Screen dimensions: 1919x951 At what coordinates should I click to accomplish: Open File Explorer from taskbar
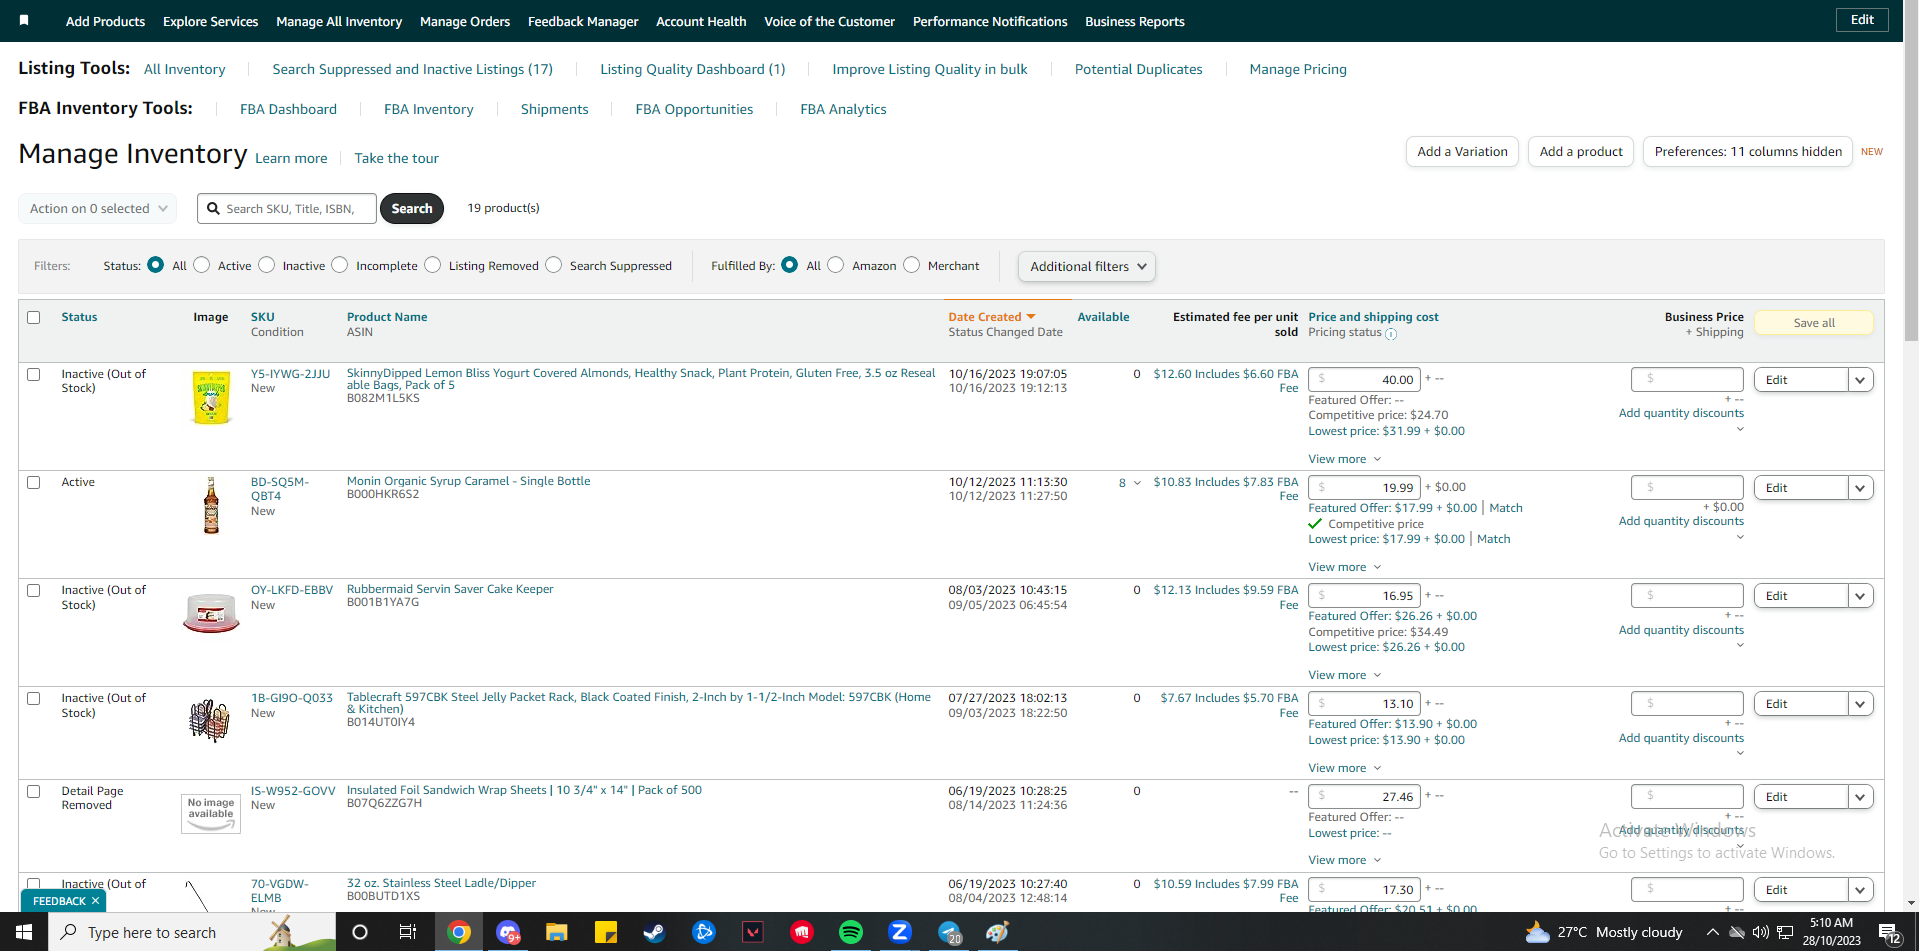557,932
